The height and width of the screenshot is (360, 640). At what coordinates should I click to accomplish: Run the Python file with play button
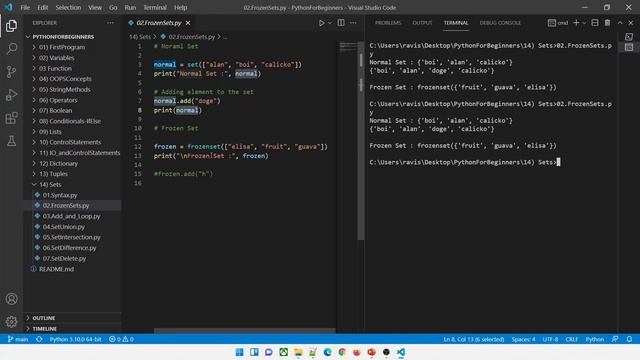322,23
